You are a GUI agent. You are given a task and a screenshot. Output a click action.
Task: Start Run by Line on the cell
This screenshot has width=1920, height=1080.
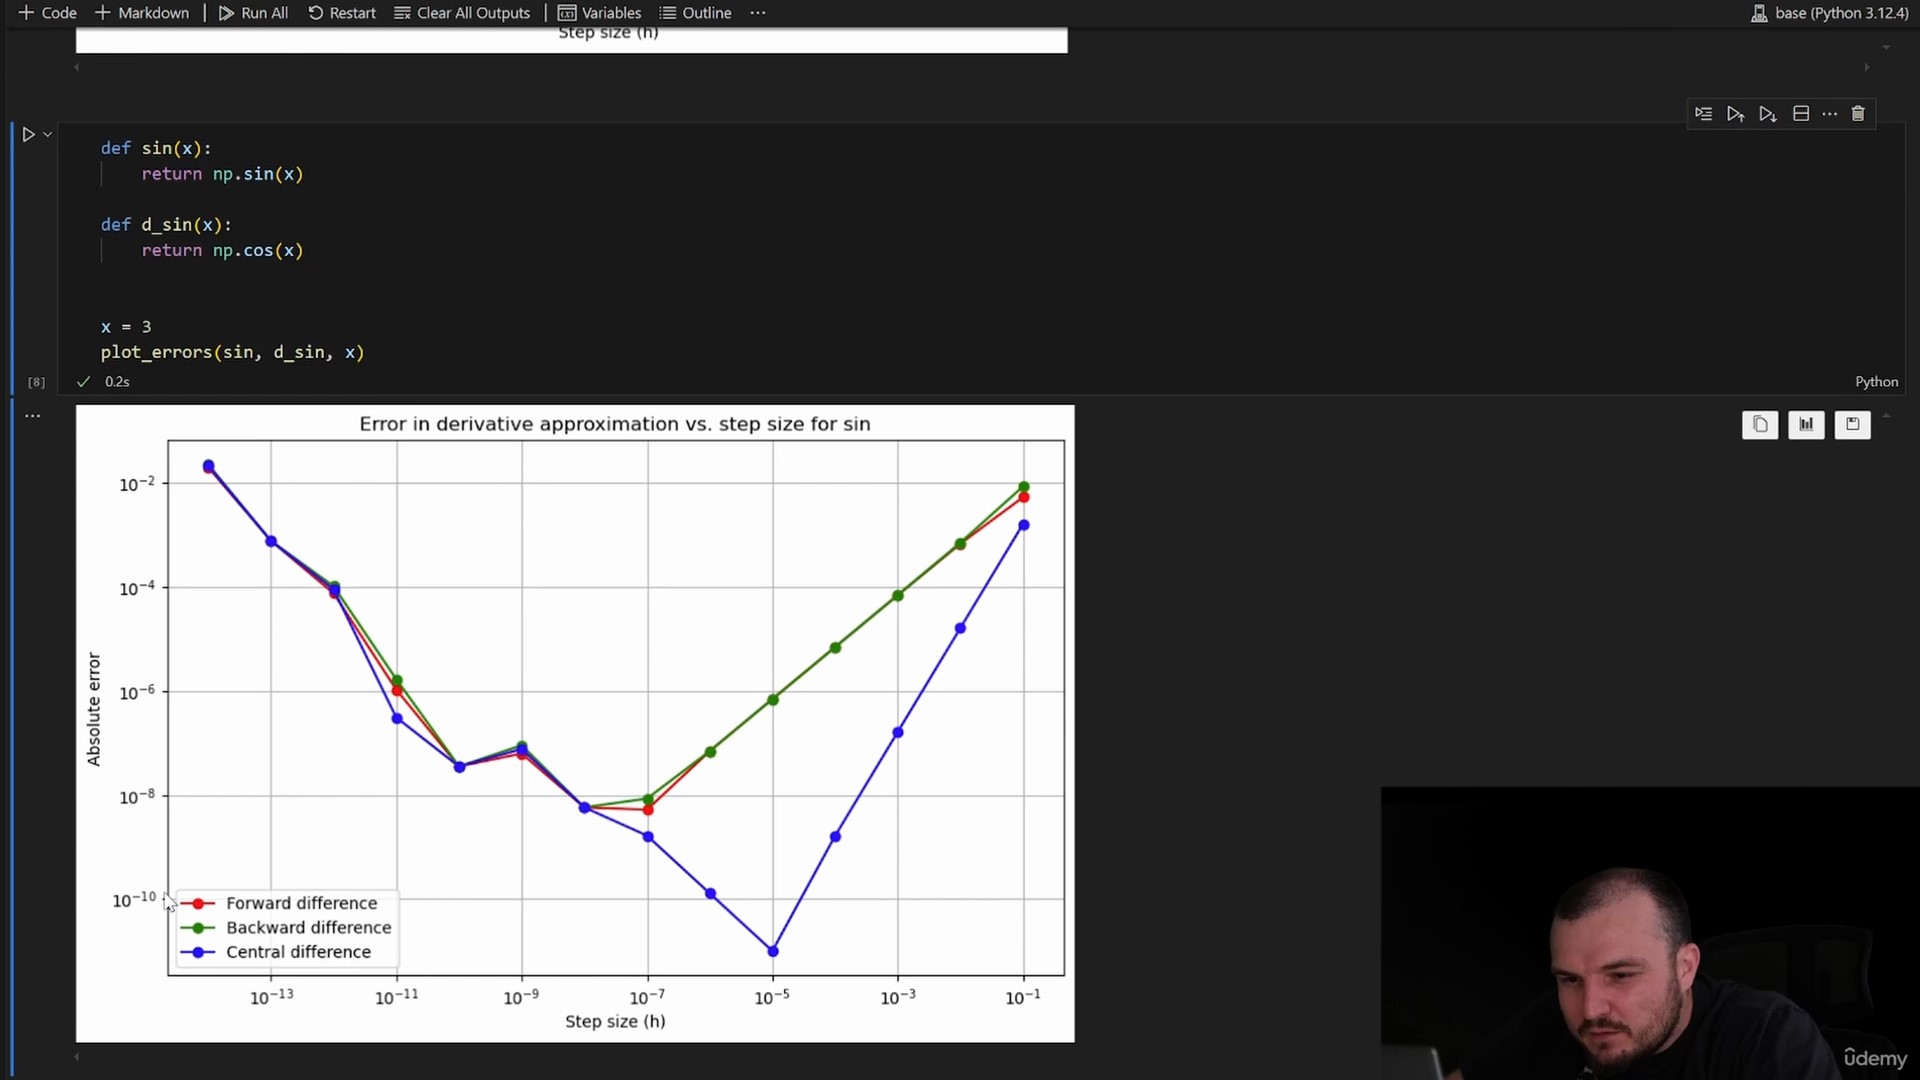point(1704,114)
